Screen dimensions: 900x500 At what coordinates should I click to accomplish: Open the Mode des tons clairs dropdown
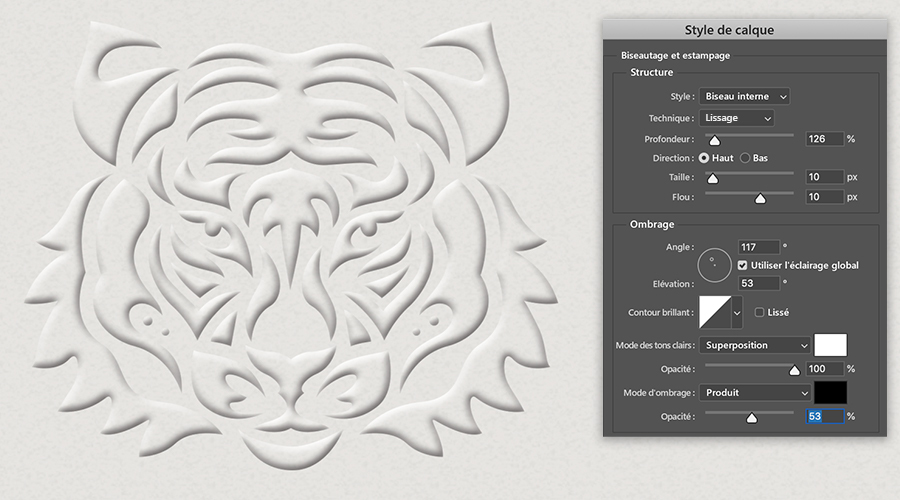[755, 345]
